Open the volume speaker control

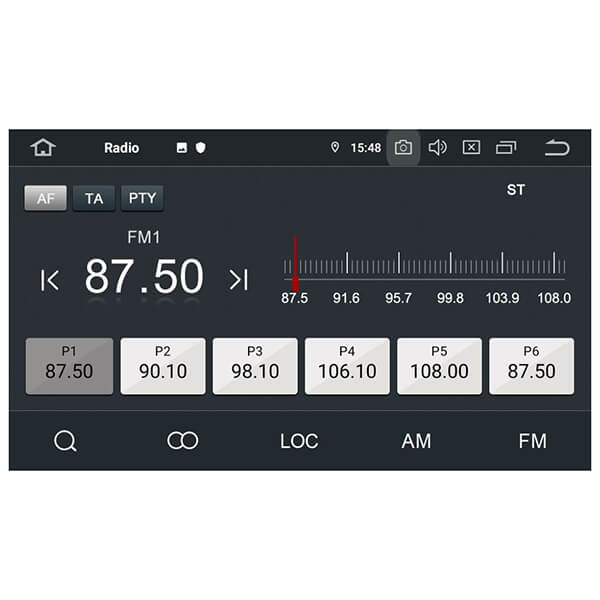tap(437, 148)
